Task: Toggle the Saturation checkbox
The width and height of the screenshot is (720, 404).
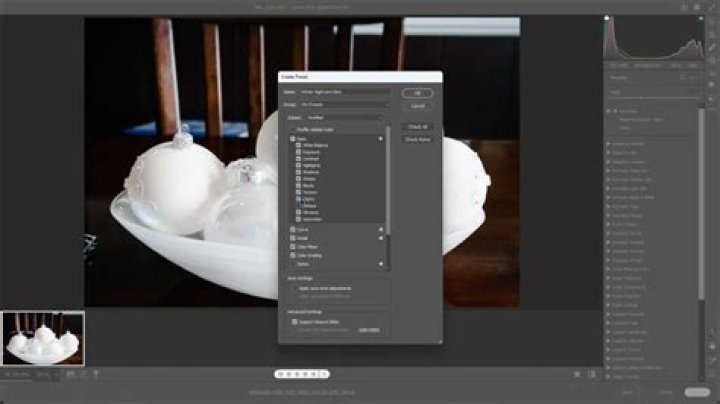Action: (x=298, y=219)
